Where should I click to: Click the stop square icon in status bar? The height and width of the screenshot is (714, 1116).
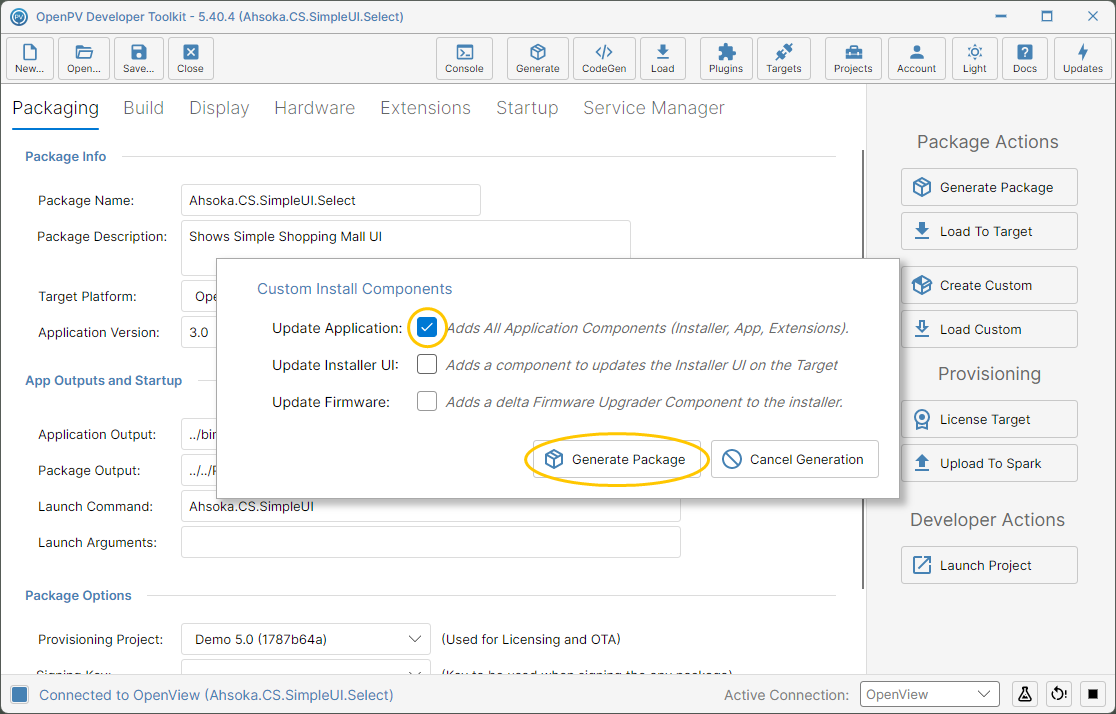1093,694
